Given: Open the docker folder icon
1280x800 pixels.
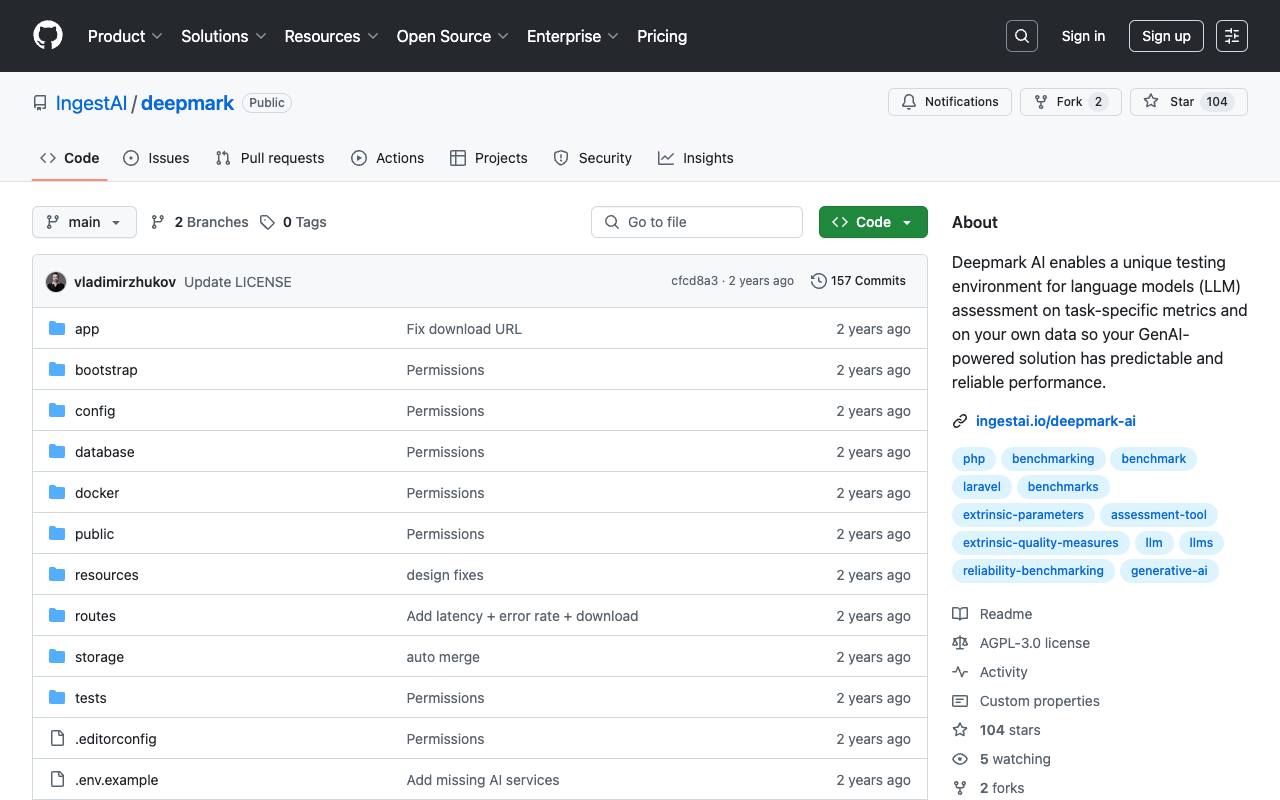Looking at the screenshot, I should click(x=57, y=493).
